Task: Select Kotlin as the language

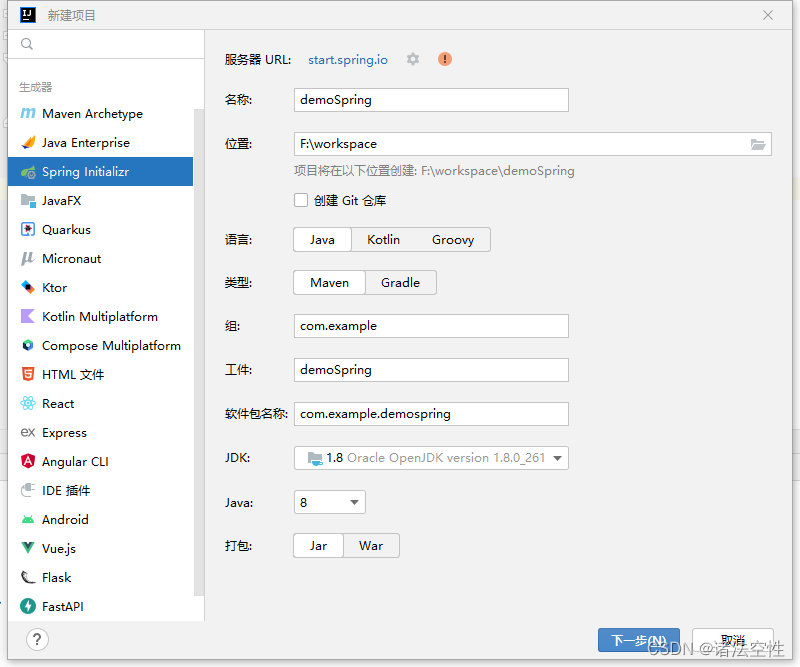Action: point(384,239)
